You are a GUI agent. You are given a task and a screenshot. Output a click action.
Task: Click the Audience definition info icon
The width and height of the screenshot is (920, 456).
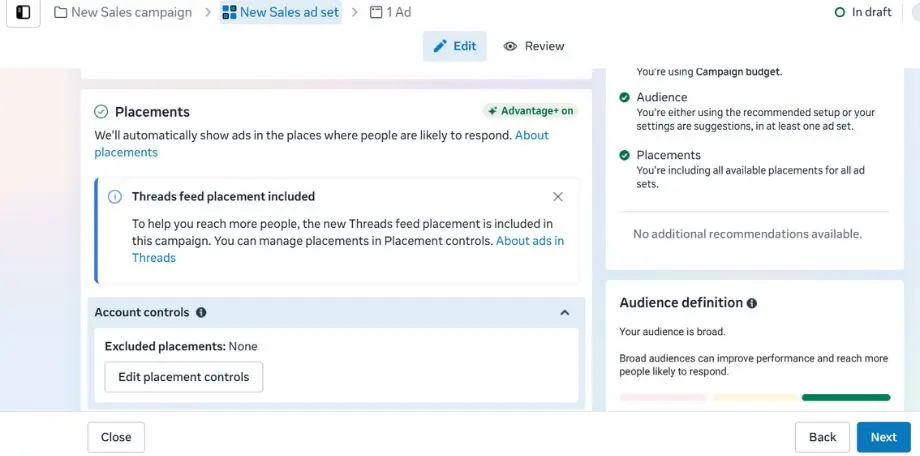[752, 303]
